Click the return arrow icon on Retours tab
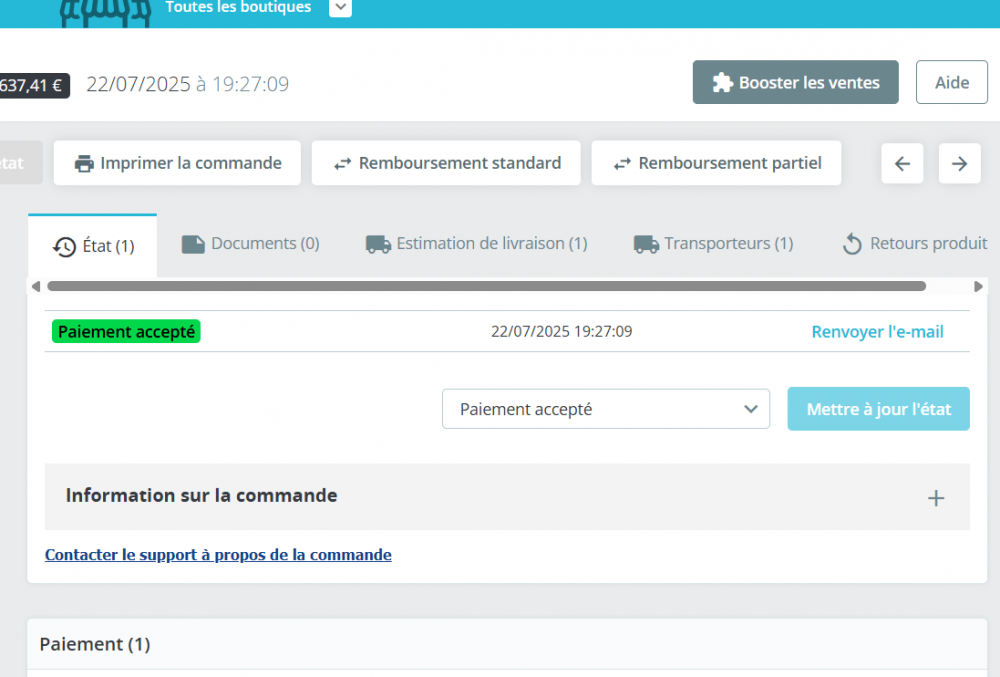 tap(852, 244)
